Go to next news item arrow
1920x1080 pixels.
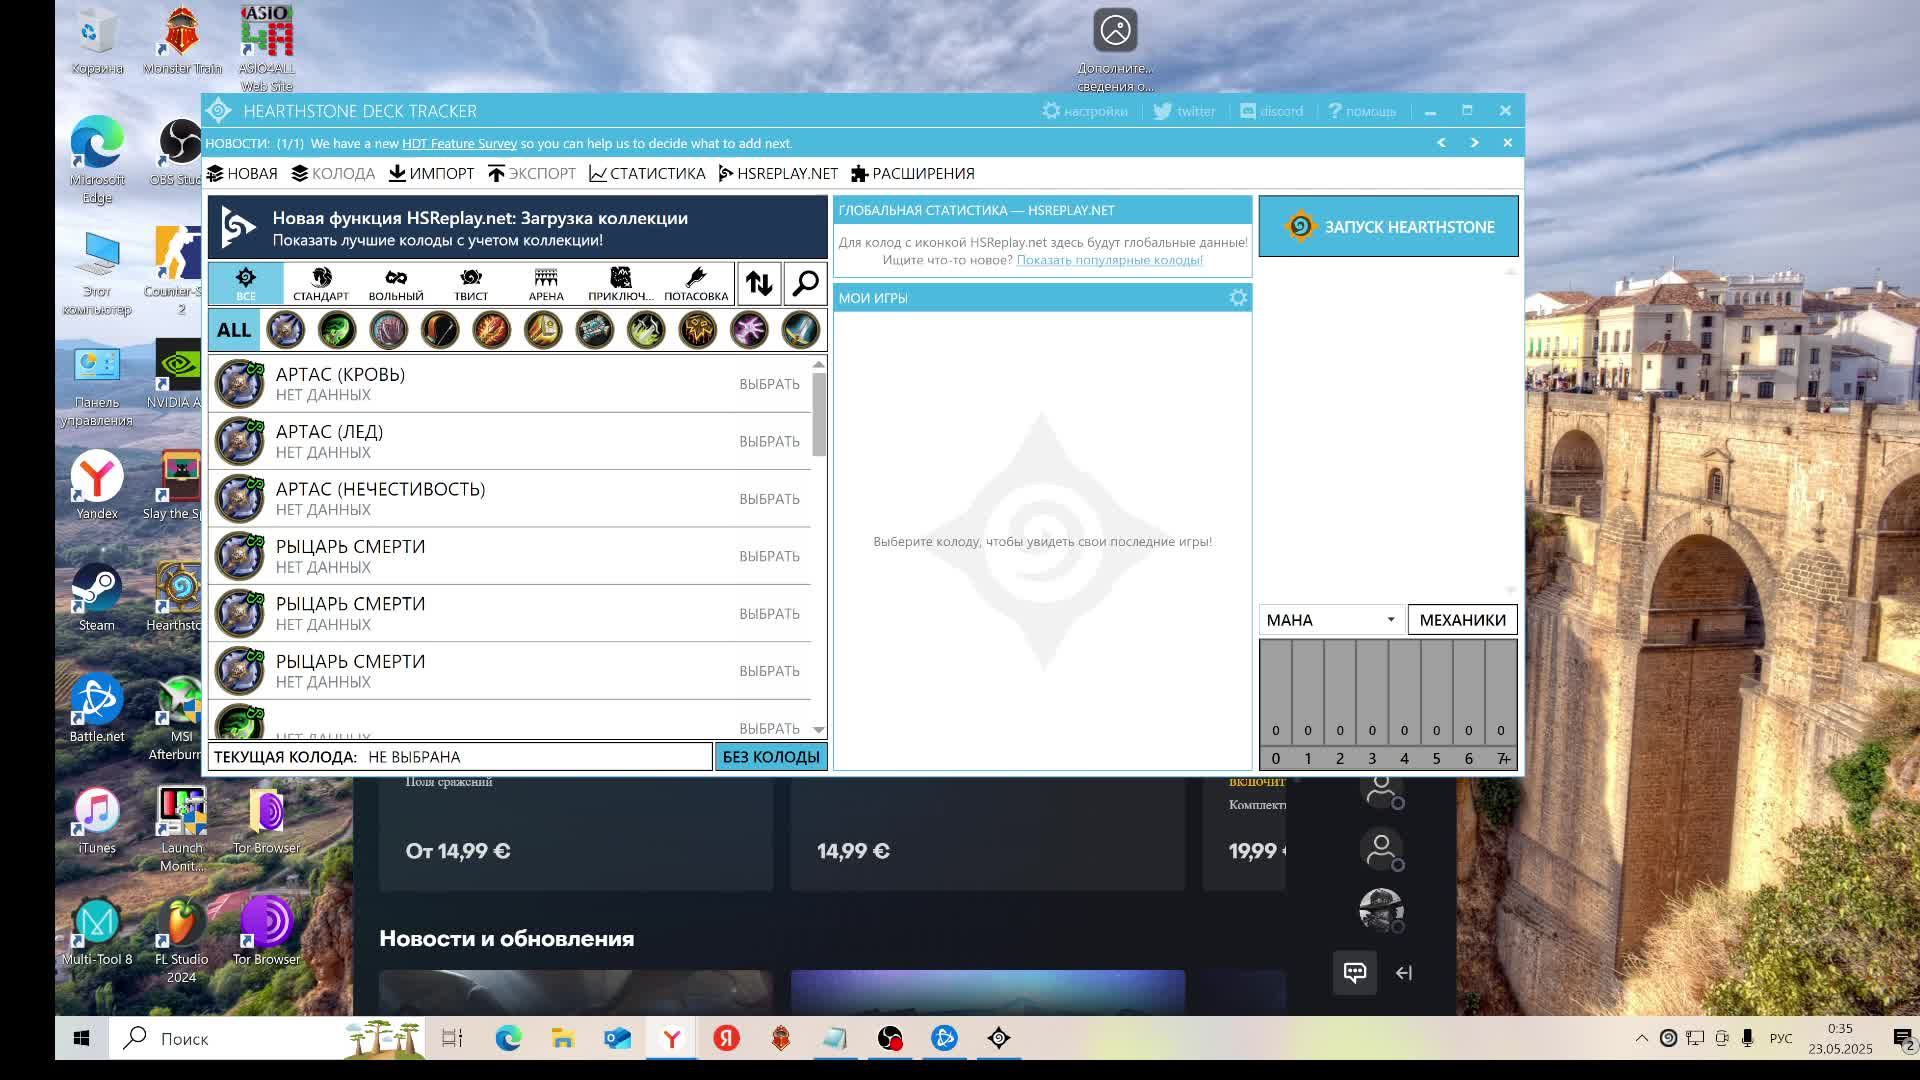(x=1474, y=143)
